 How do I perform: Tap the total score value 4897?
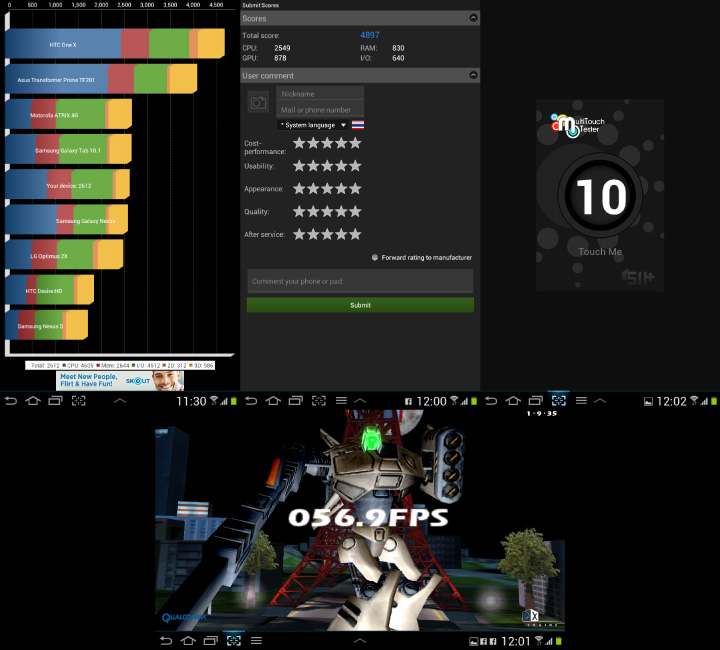point(370,35)
